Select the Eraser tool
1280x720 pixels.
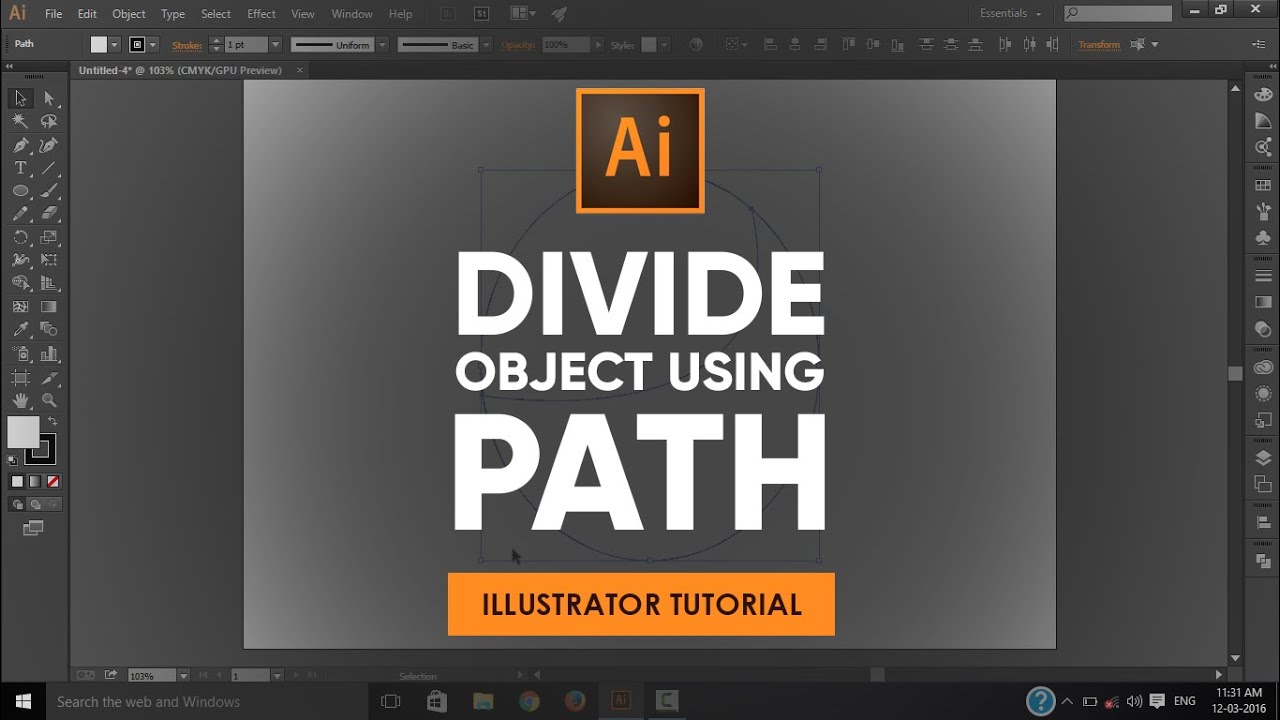point(49,214)
